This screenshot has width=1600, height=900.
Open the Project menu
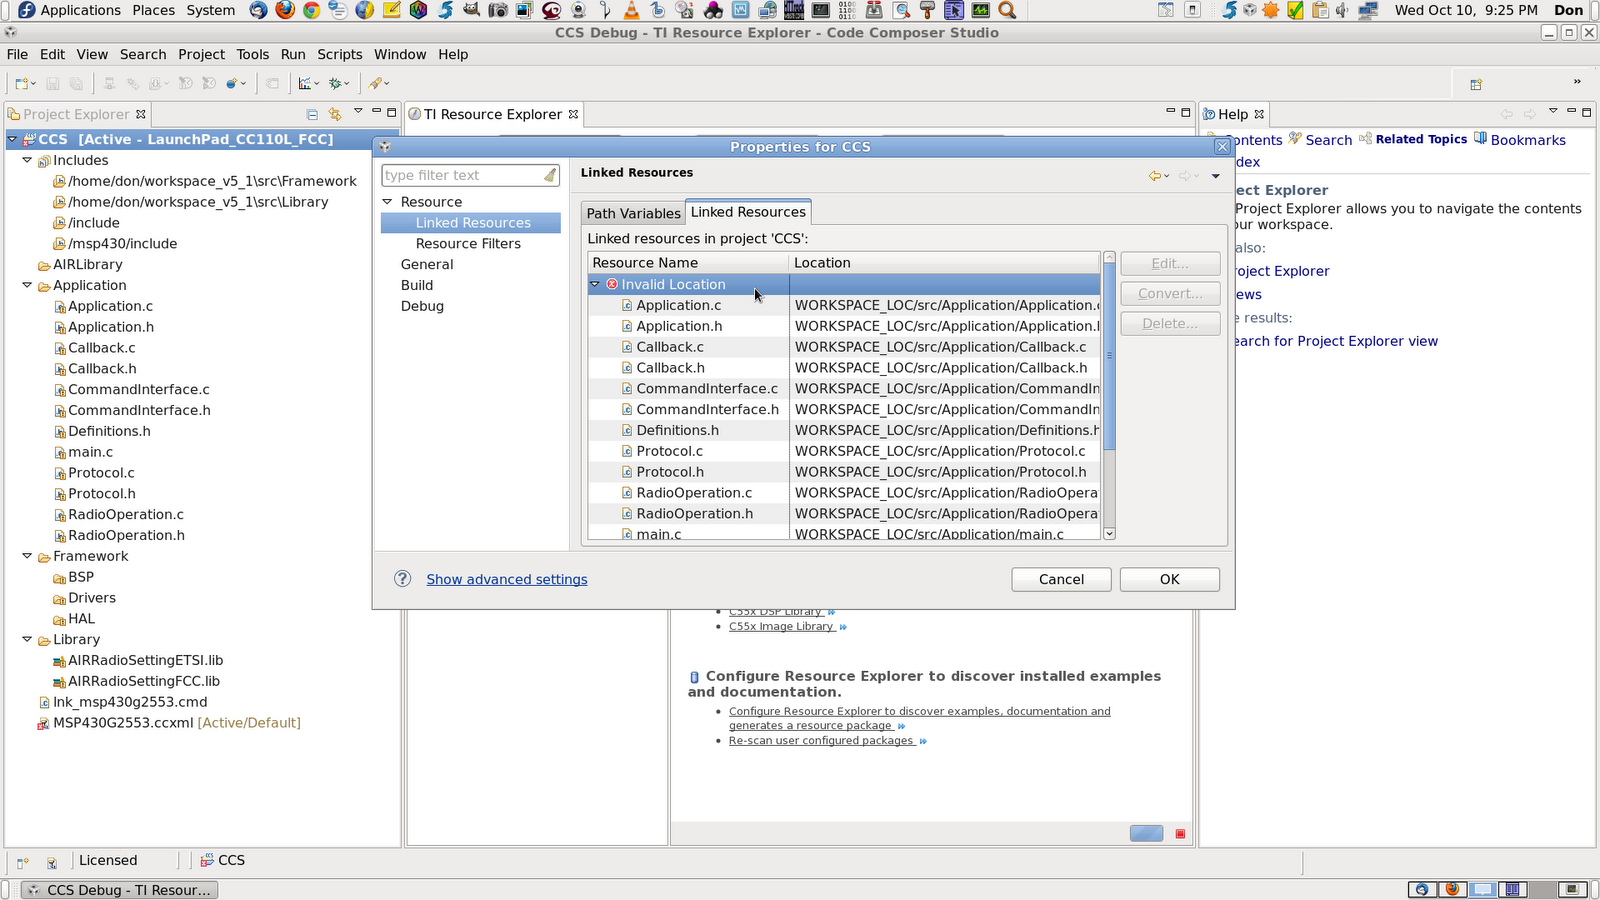pos(201,54)
